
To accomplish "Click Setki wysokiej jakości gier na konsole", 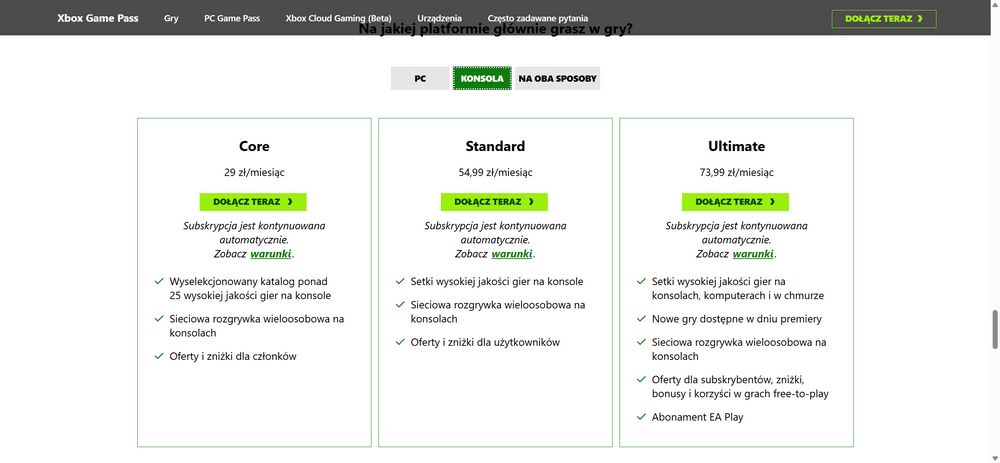I will [x=497, y=281].
